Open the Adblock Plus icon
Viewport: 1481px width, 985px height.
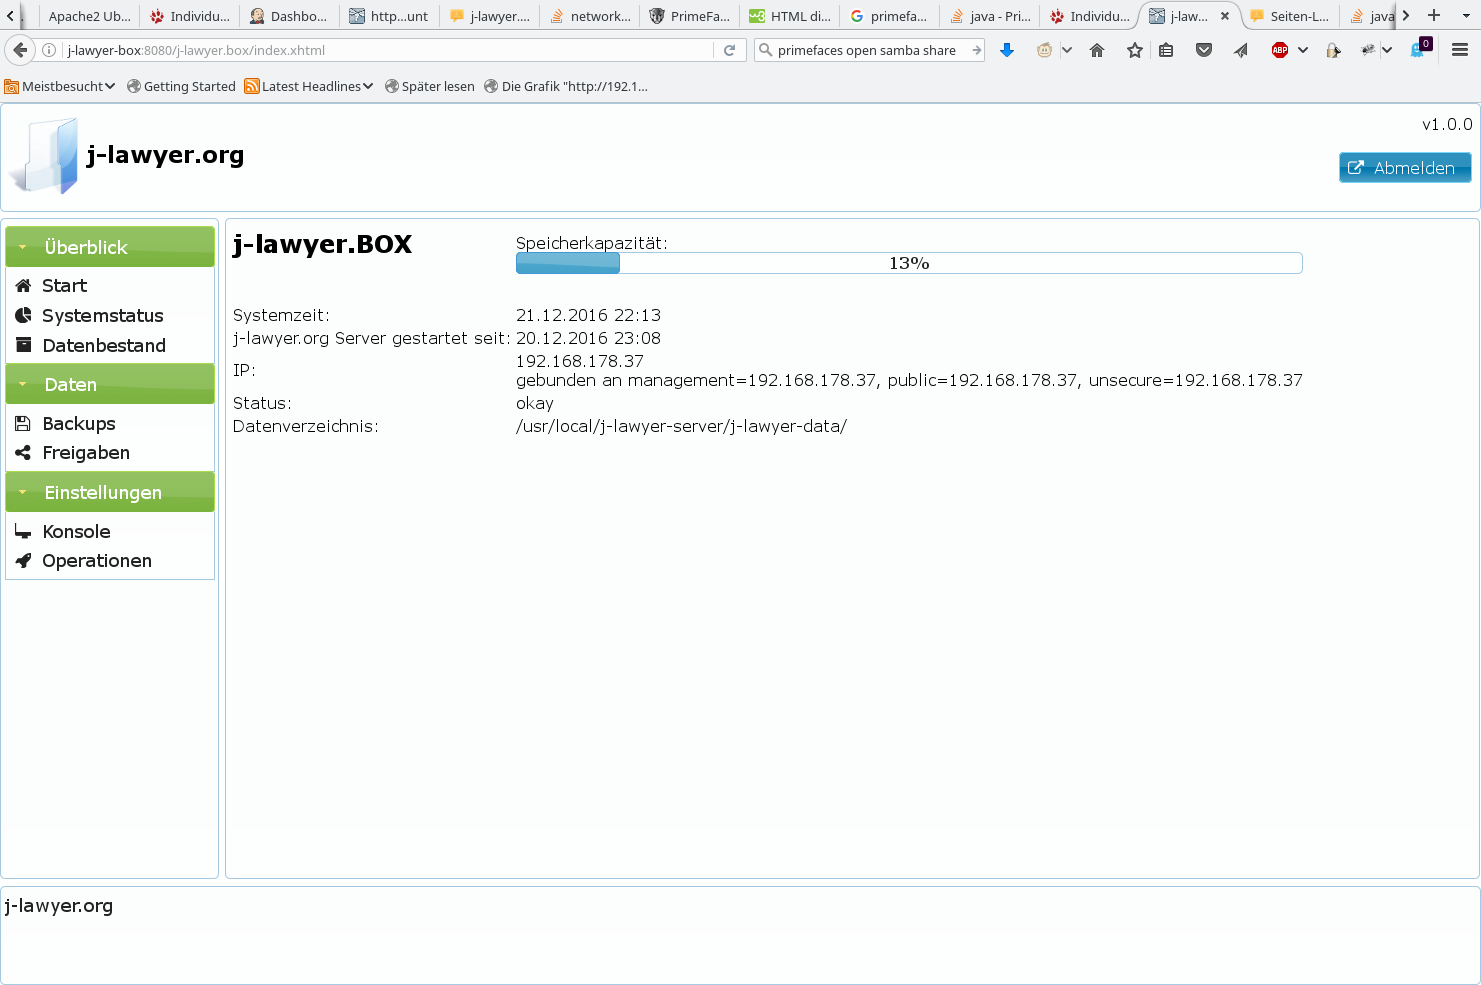(x=1279, y=50)
